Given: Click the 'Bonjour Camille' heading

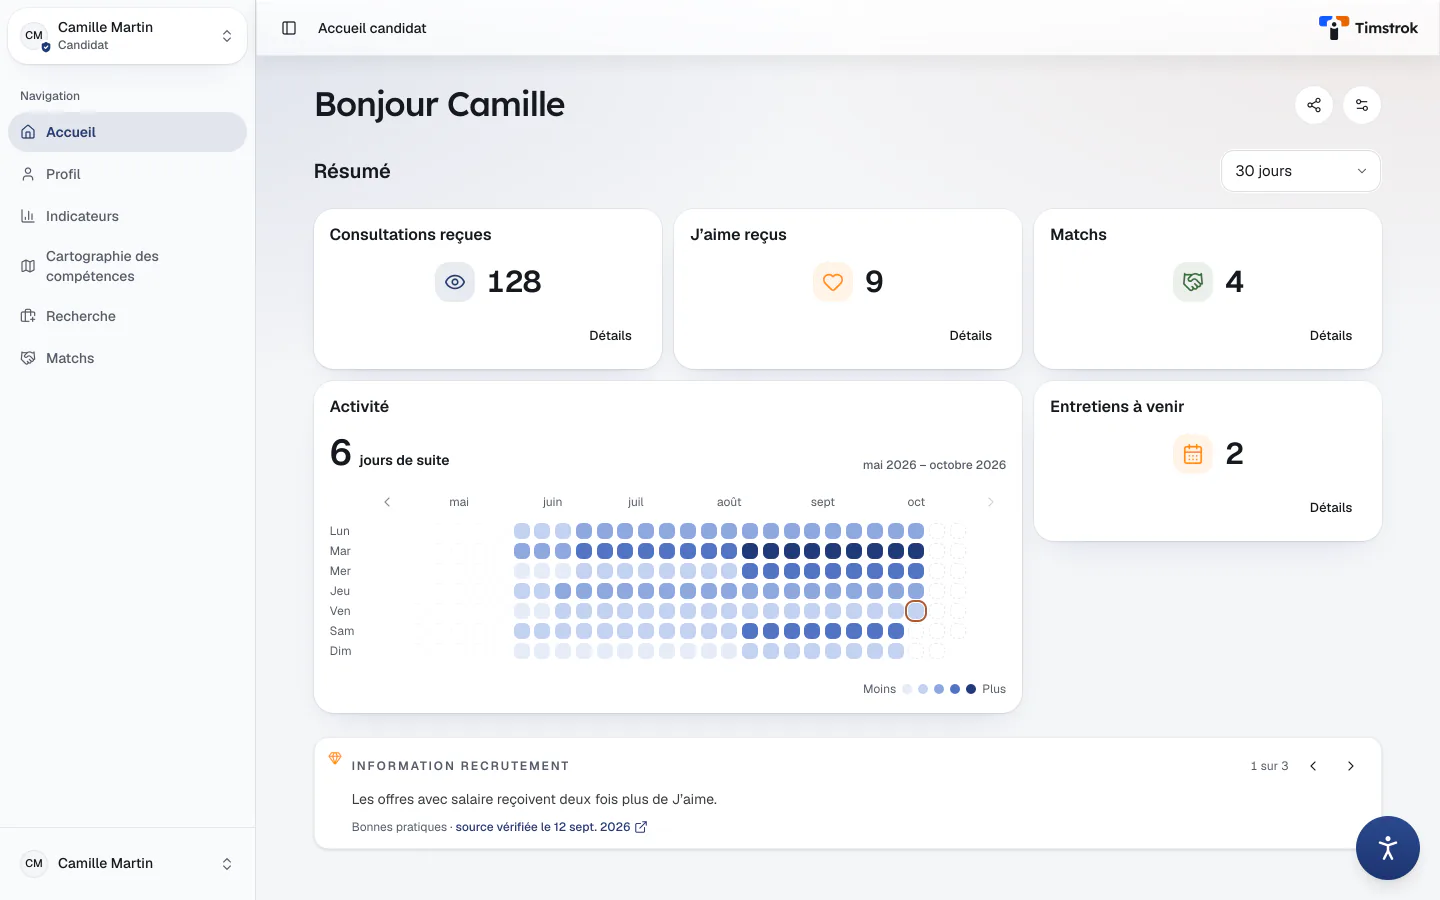Looking at the screenshot, I should 440,104.
